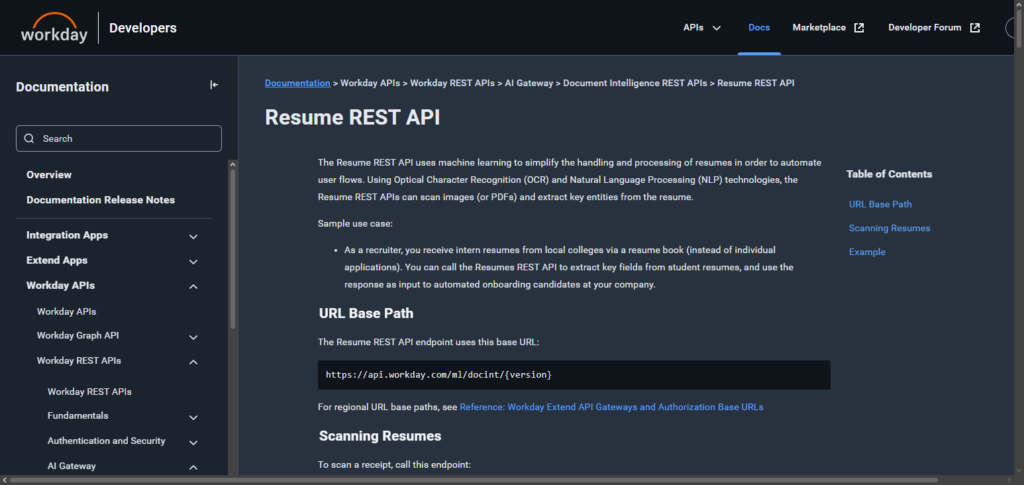Open the Overview sidebar item
The image size is (1024, 485).
coord(49,175)
